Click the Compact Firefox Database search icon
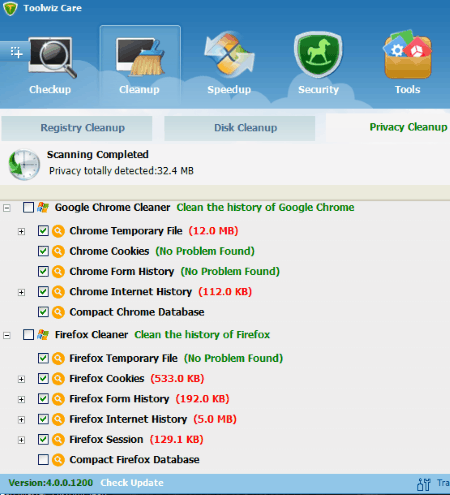The image size is (450, 495). [58, 460]
